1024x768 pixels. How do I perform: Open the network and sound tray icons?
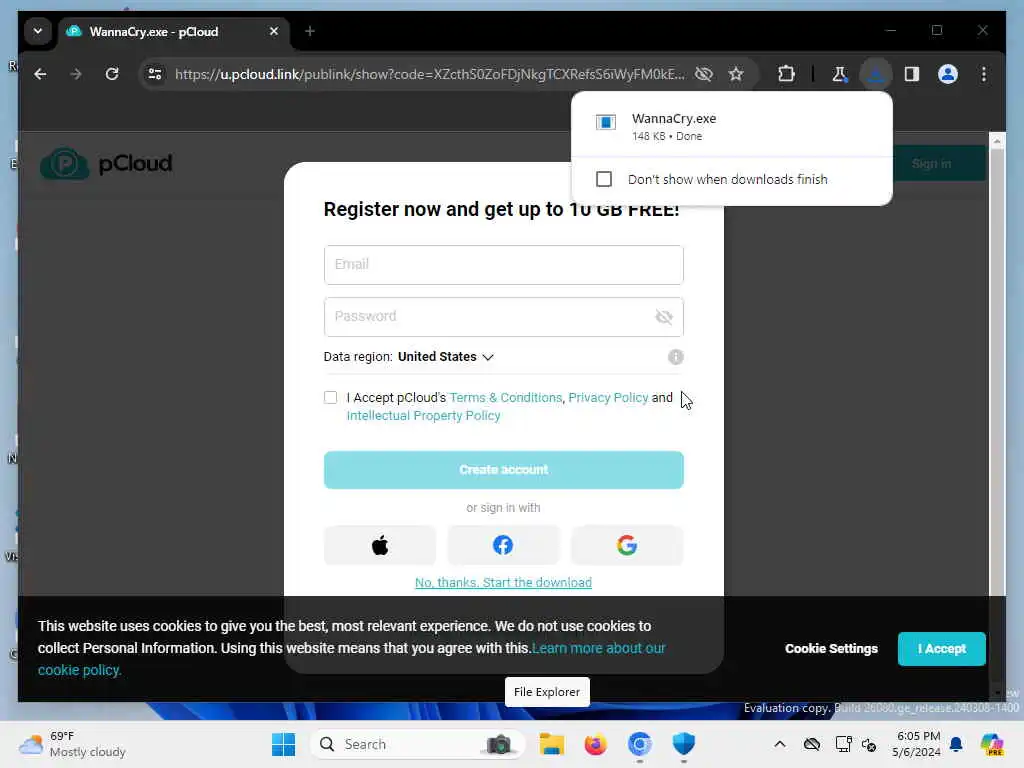coord(856,744)
